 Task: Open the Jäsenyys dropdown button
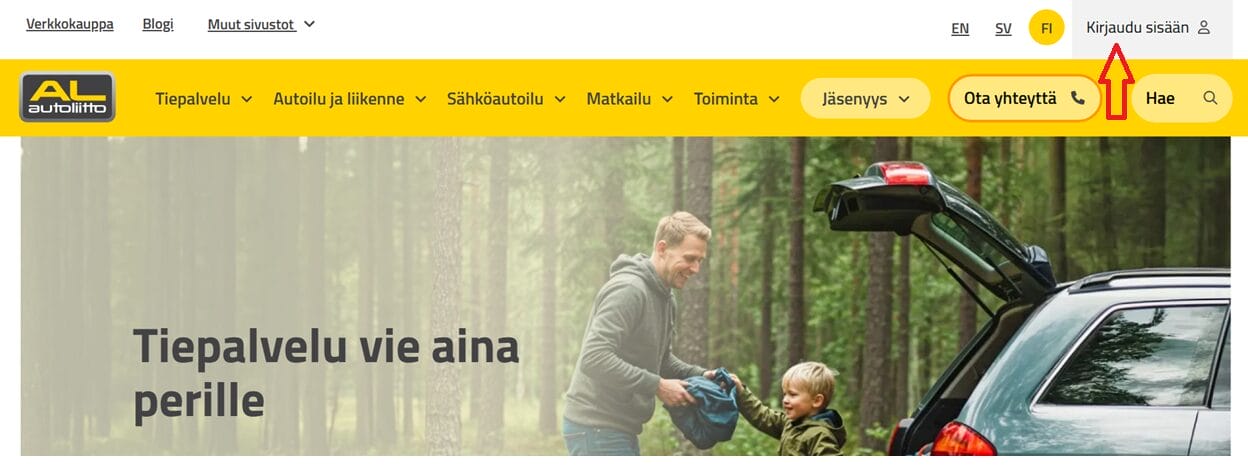click(x=865, y=99)
